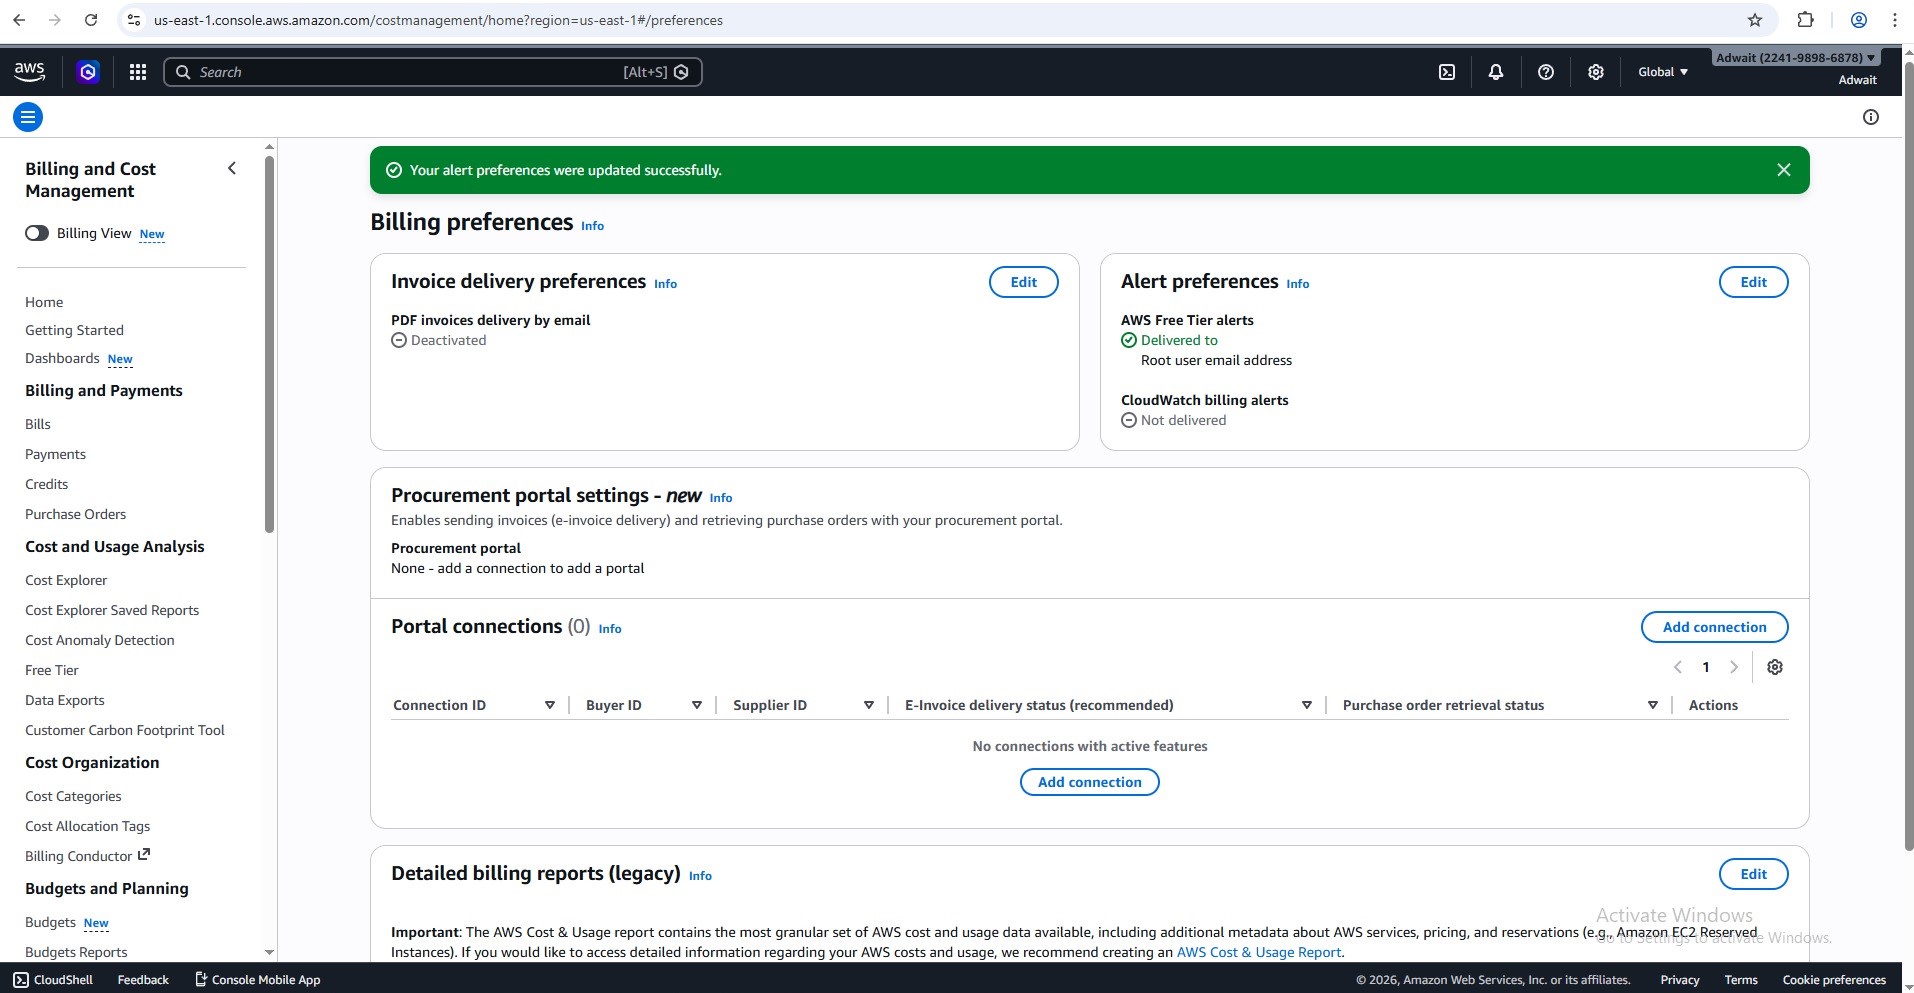Open the settings gear in the AWS header
The width and height of the screenshot is (1914, 993).
[1595, 72]
